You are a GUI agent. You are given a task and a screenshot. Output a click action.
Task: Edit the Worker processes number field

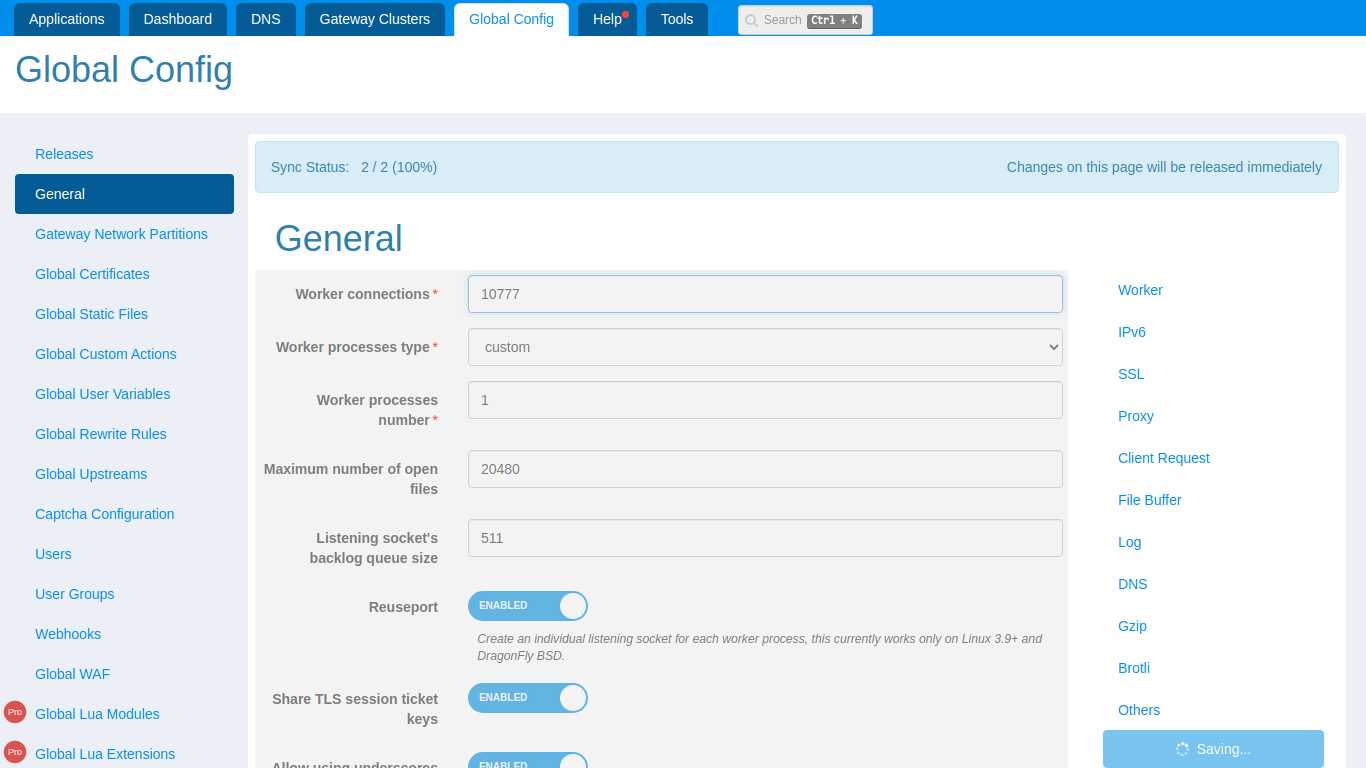(765, 400)
